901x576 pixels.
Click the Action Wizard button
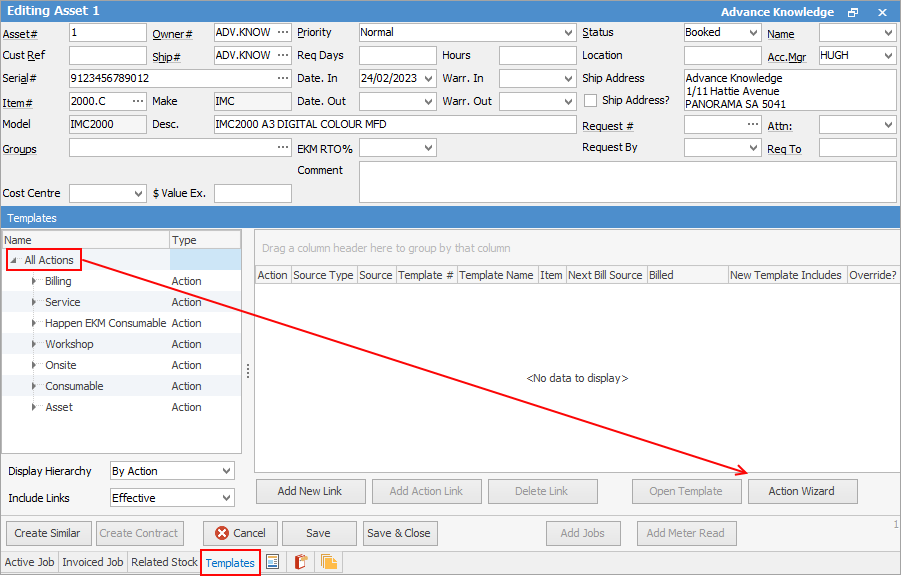[803, 491]
